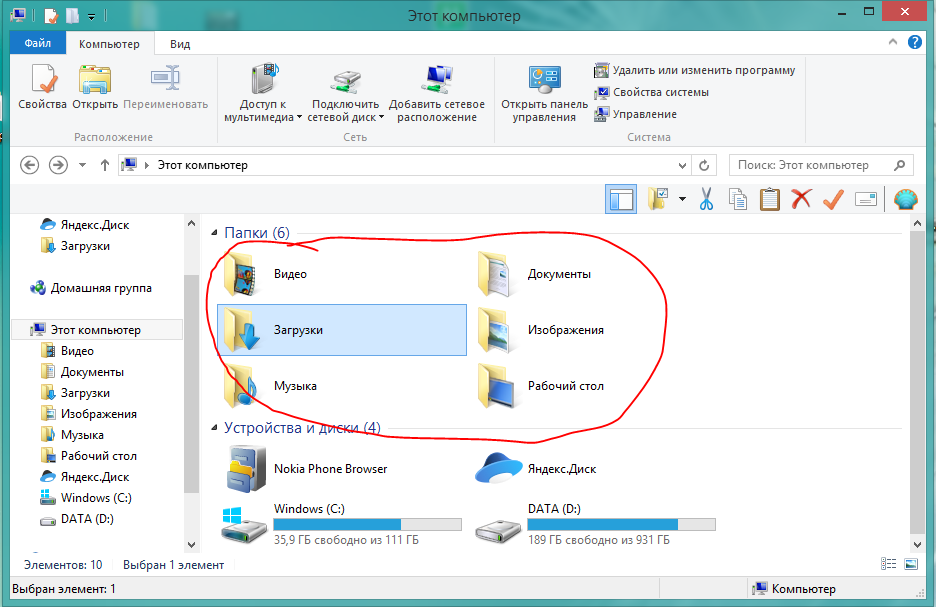Switch to the Компьютер ribbon tab
Screen dimensions: 936x607
coord(109,44)
